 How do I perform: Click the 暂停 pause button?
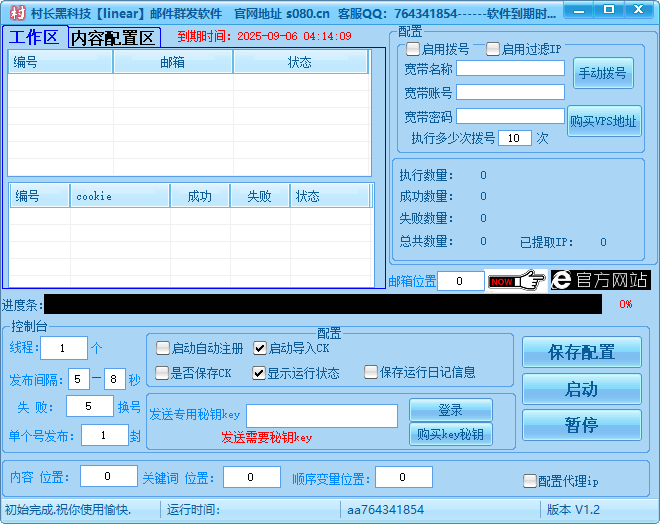pos(581,425)
